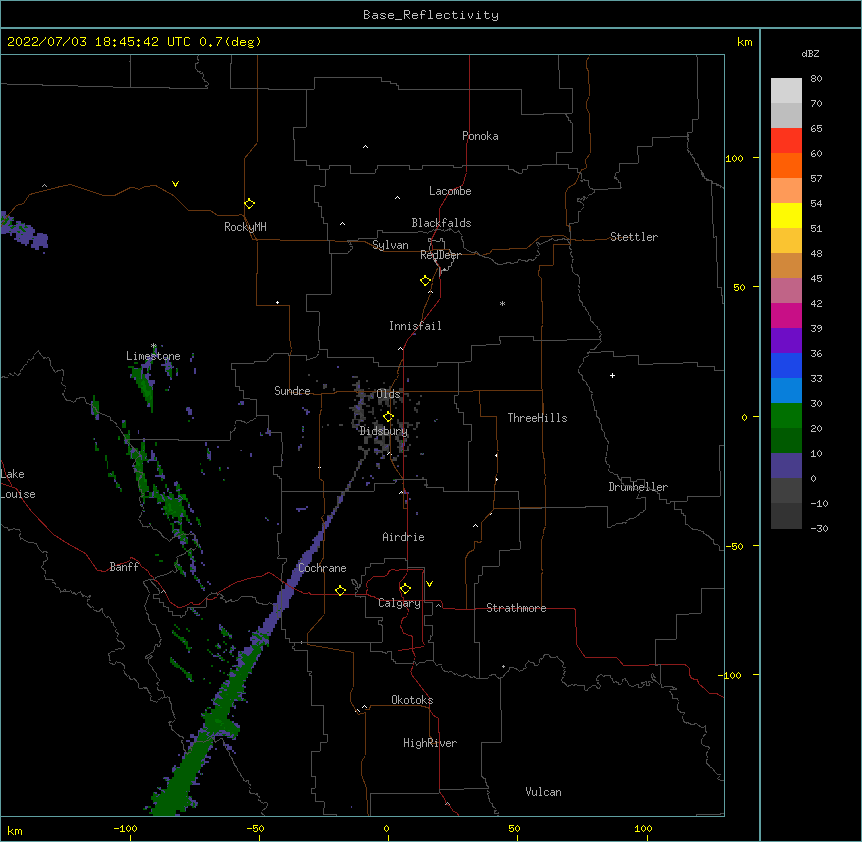The image size is (862, 842).
Task: Click the yellow marker west of Calgary near Cochrane
Action: point(340,590)
